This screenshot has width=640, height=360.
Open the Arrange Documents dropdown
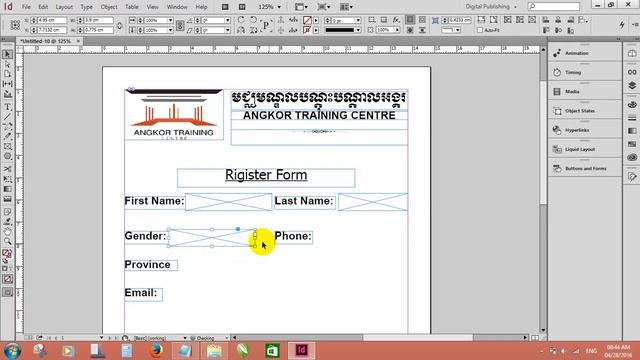click(x=346, y=7)
